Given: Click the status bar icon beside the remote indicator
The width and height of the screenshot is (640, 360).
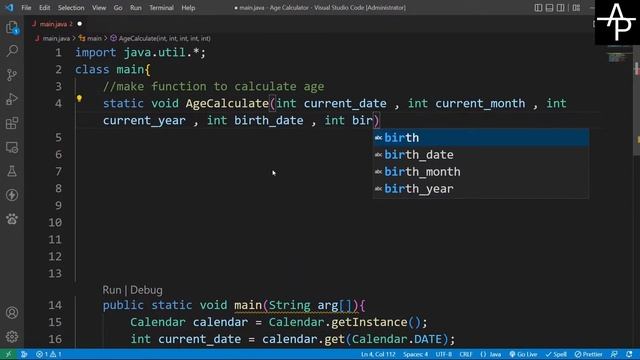Looking at the screenshot, I should pyautogui.click(x=24, y=354).
